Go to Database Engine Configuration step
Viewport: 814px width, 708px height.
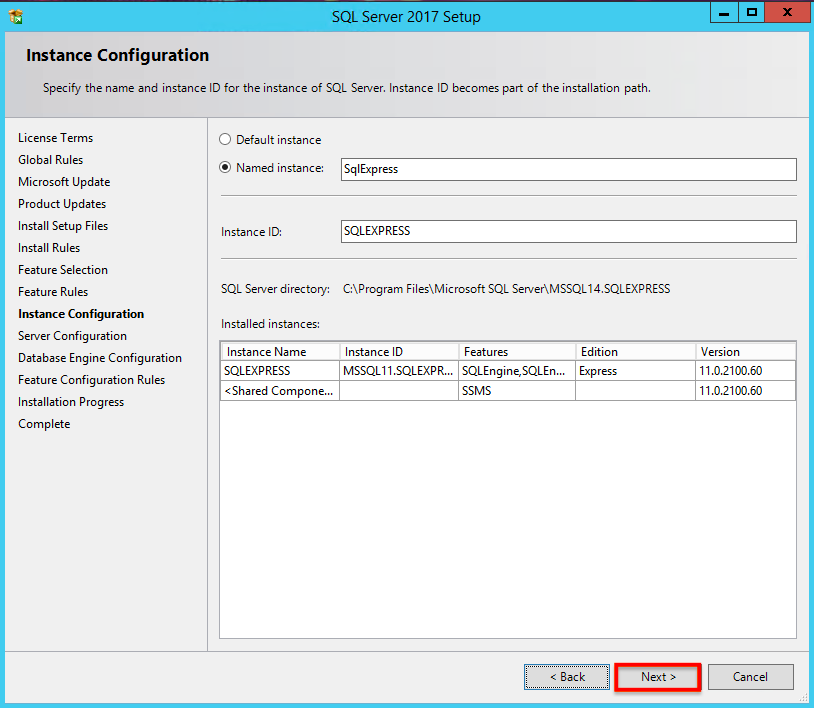click(x=100, y=358)
